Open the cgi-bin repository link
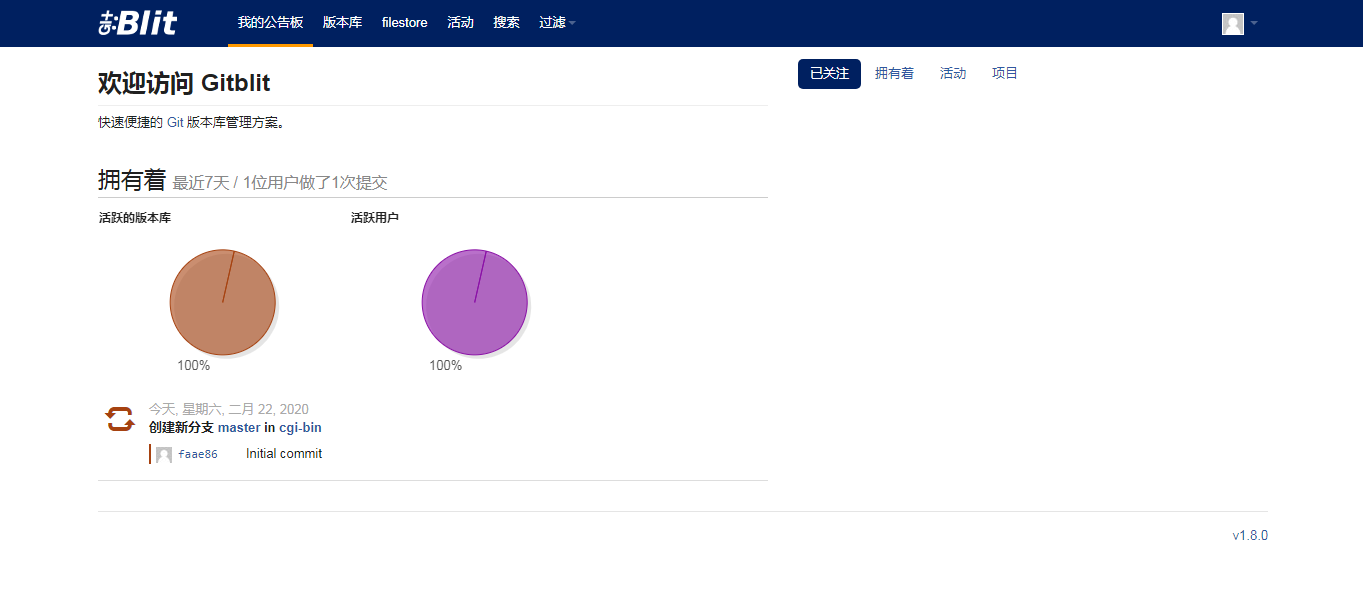This screenshot has height=615, width=1363. (300, 427)
